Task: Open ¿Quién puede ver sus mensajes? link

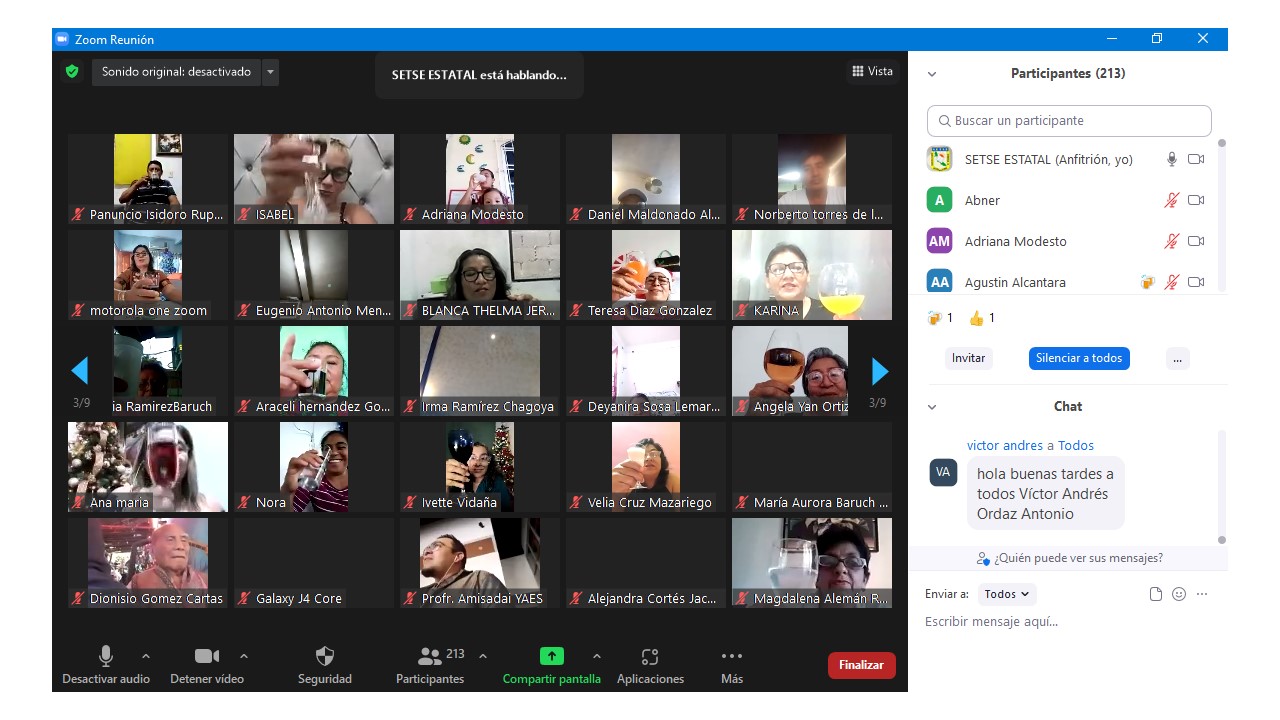Action: pos(1070,558)
